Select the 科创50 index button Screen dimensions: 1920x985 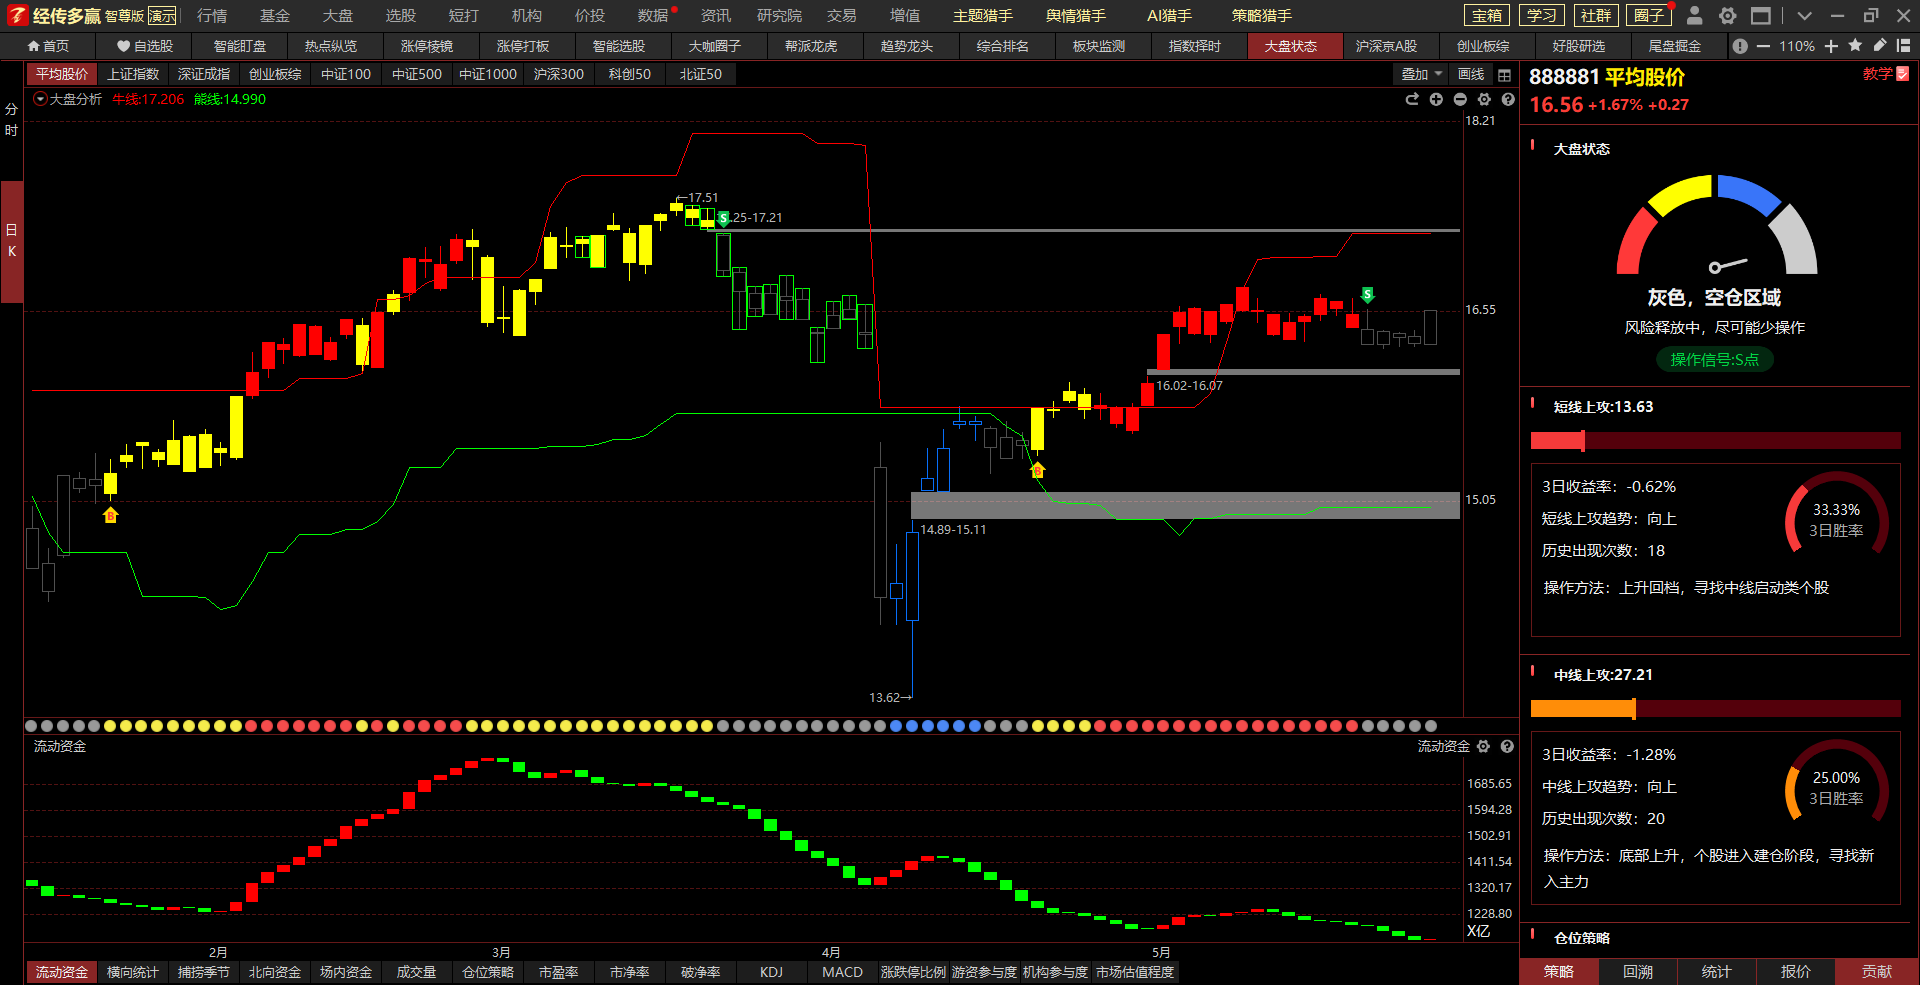point(630,74)
